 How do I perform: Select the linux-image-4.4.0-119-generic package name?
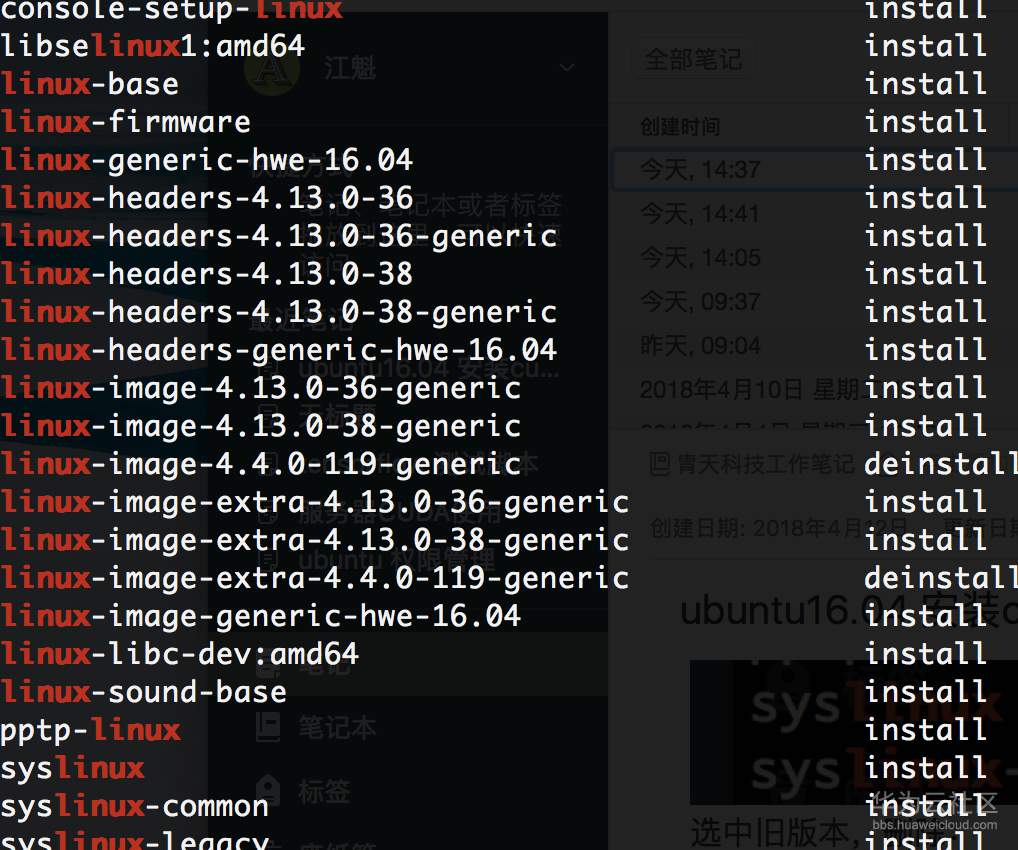pos(260,464)
